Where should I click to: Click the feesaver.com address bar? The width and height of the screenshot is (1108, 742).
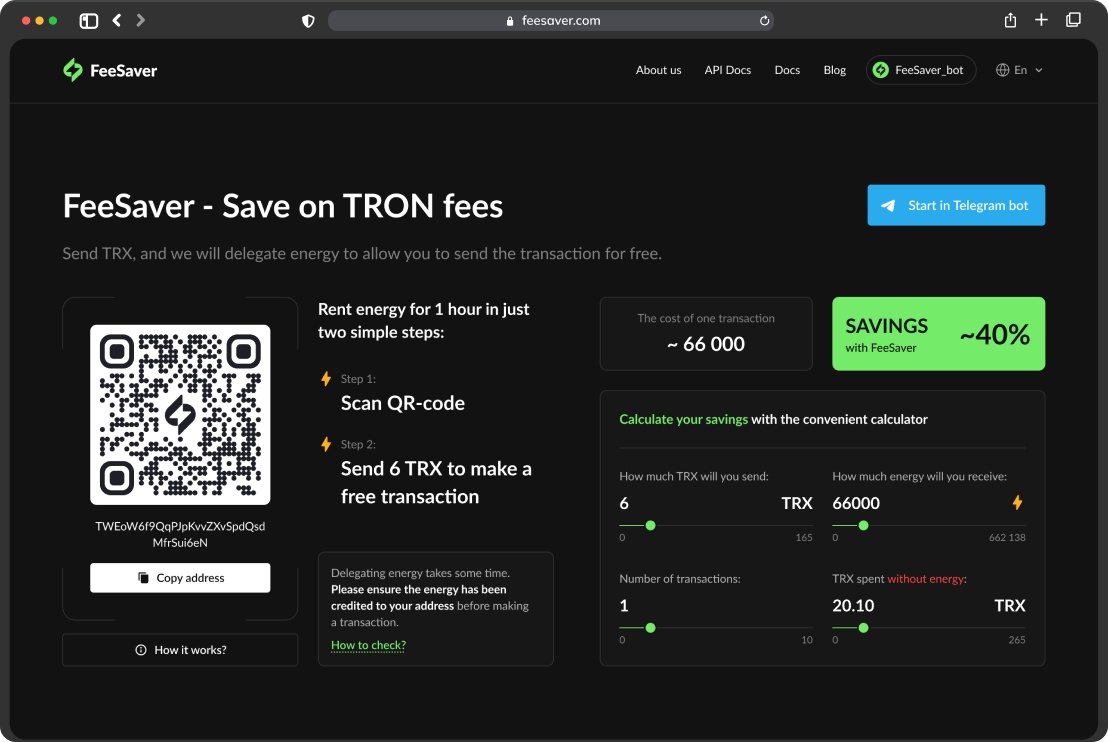click(550, 20)
